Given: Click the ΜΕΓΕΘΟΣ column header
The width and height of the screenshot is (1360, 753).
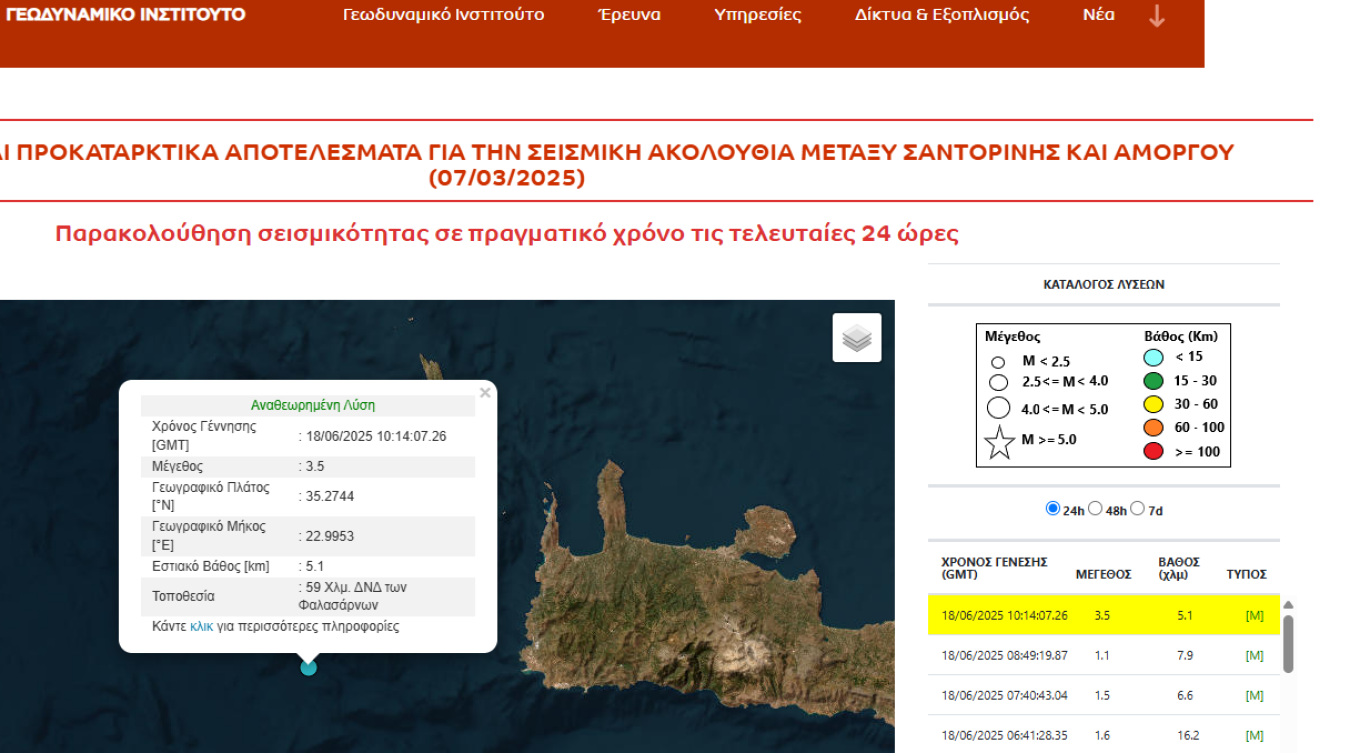Looking at the screenshot, I should [x=1103, y=575].
